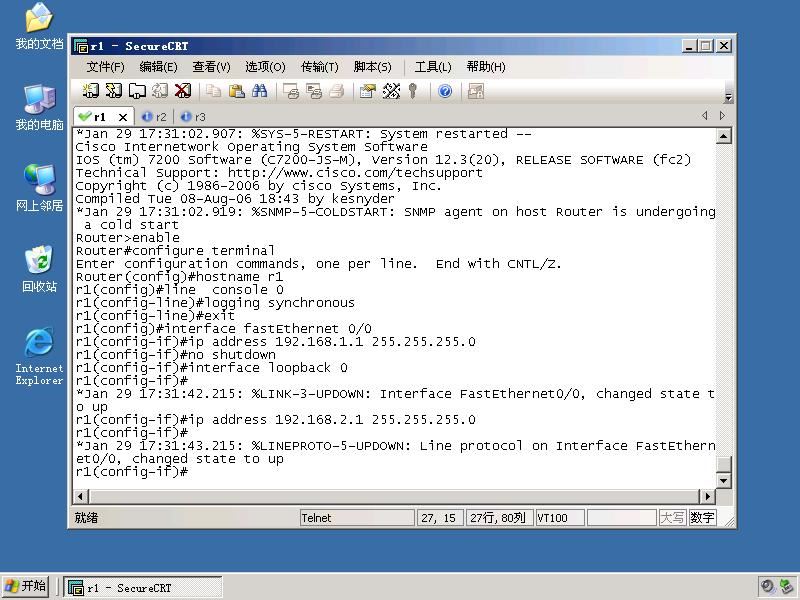Open the 传输(T) menu
The width and height of the screenshot is (800, 600).
click(319, 67)
